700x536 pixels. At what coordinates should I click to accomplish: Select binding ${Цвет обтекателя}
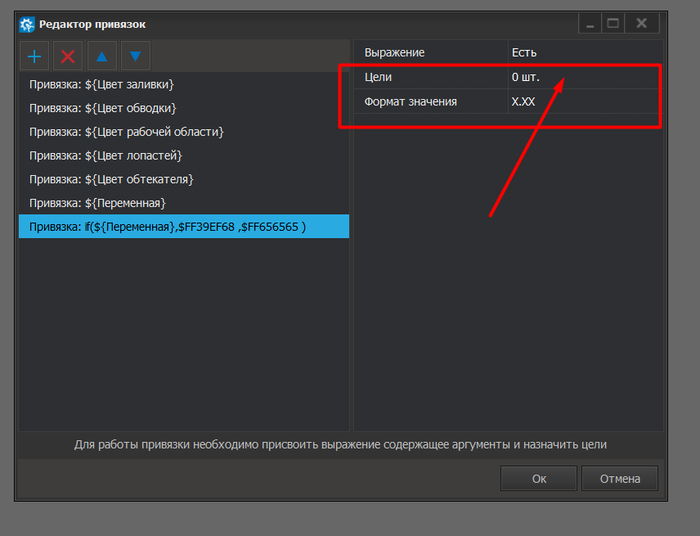[111, 180]
